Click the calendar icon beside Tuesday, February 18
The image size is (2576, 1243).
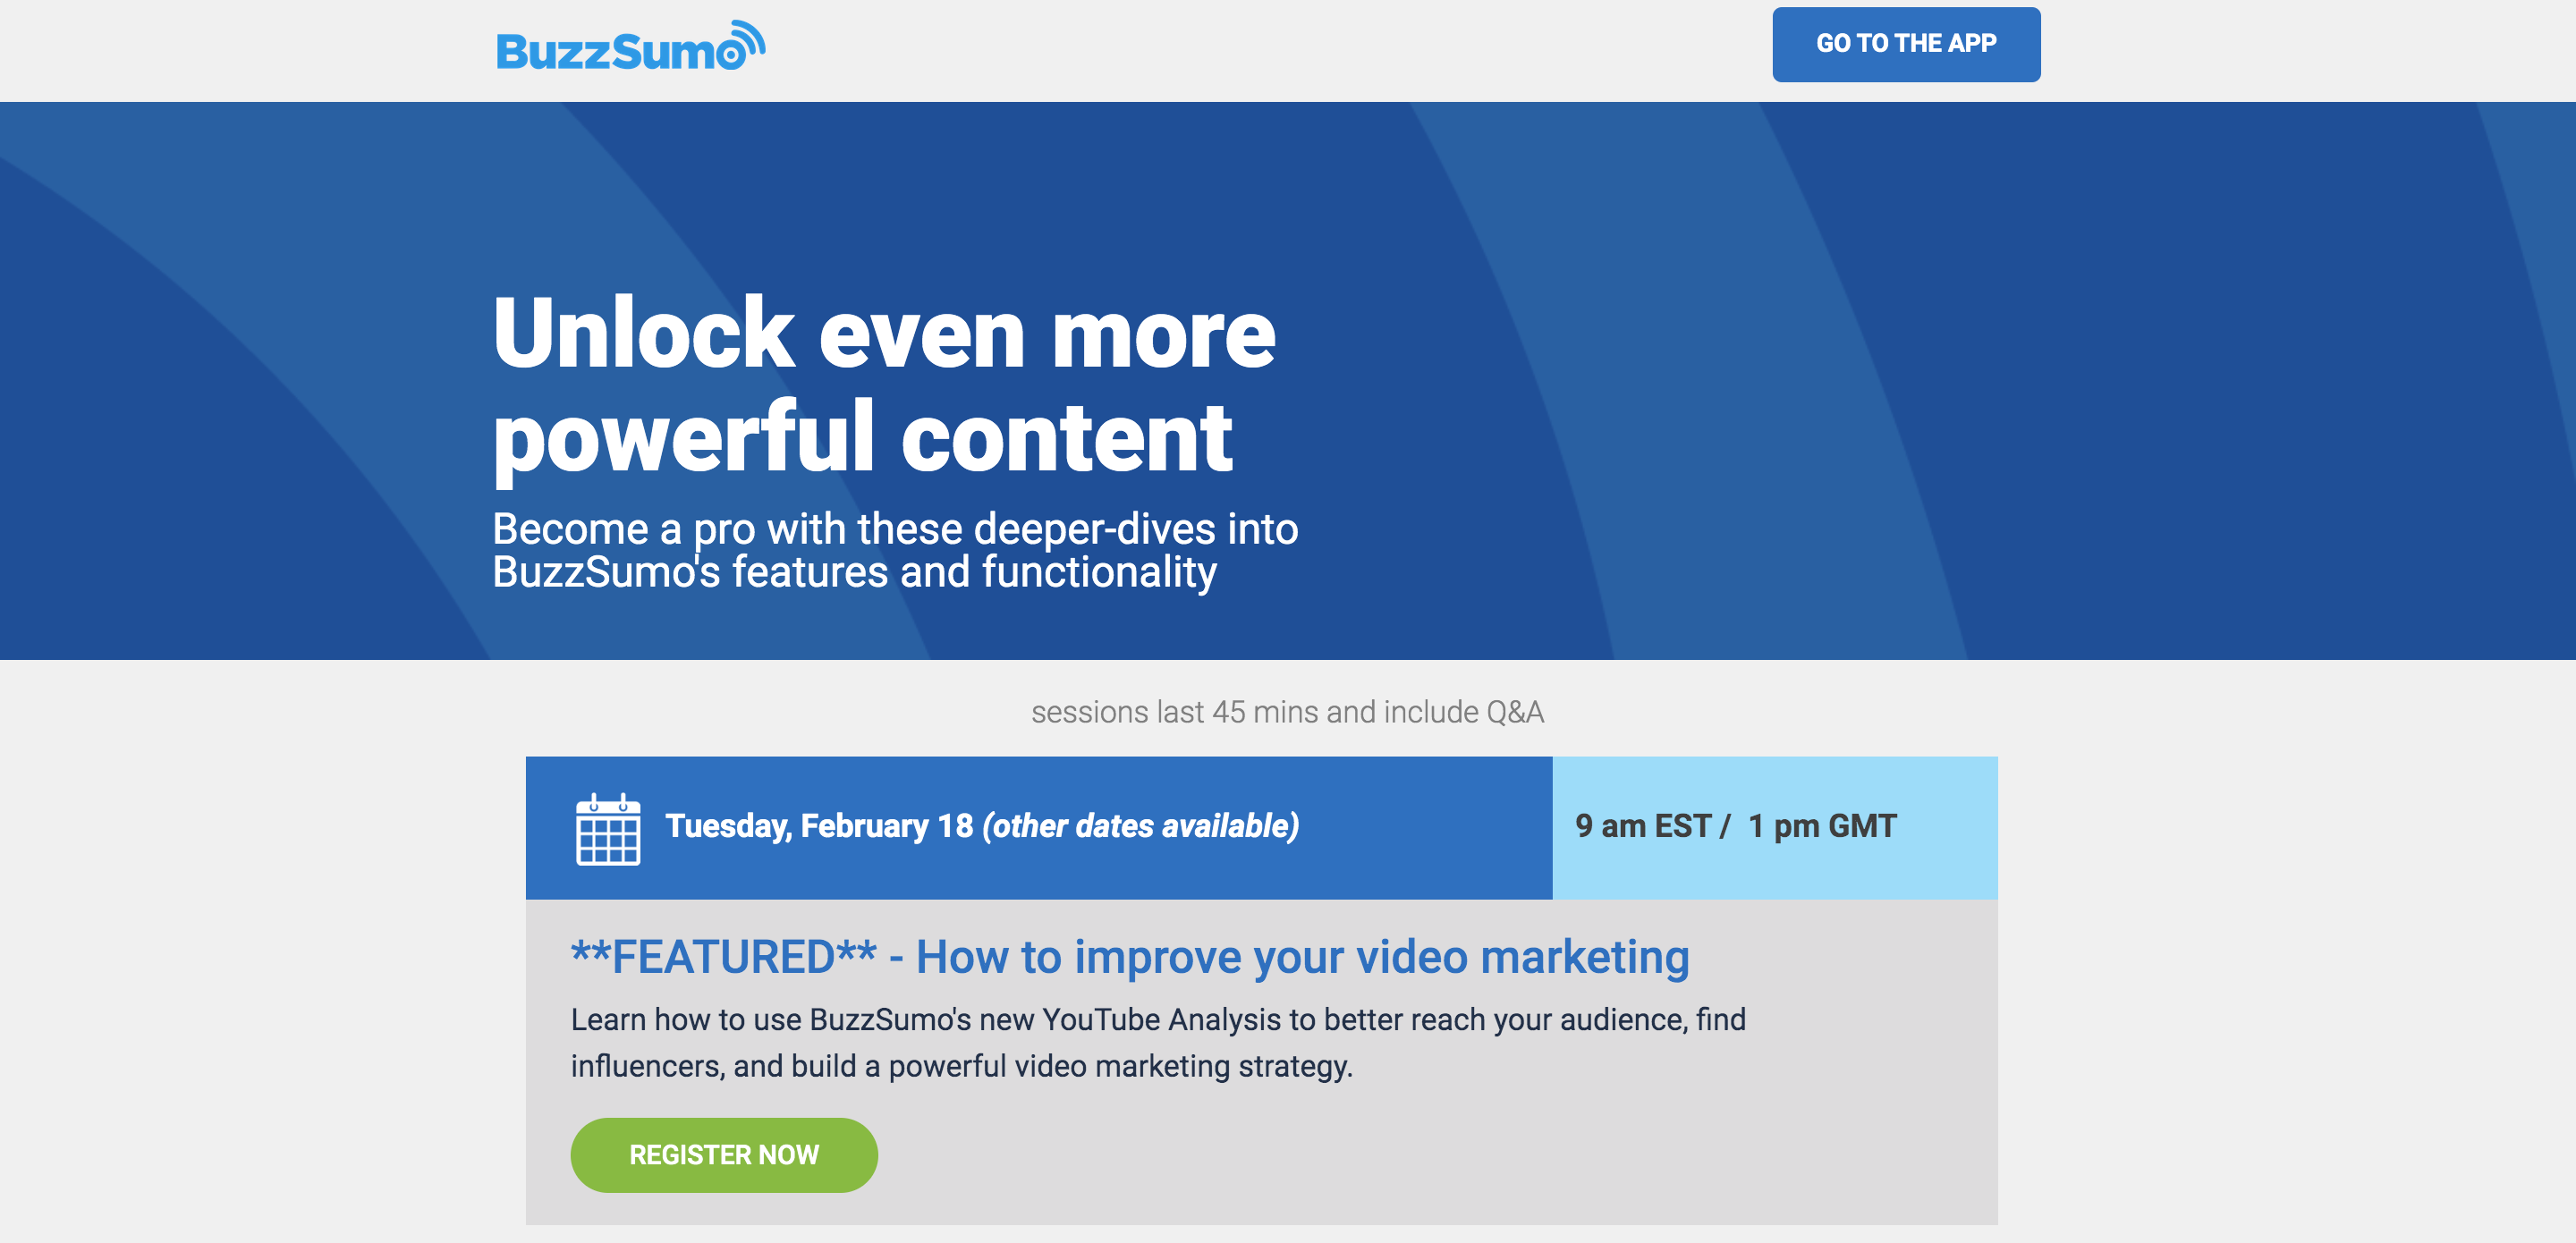[x=608, y=828]
